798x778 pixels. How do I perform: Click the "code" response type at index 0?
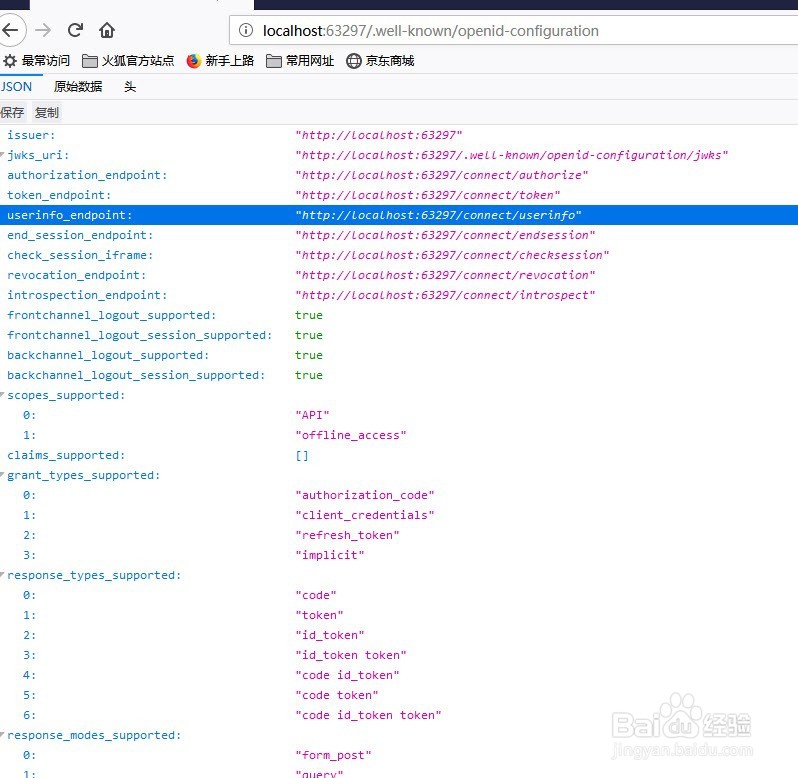(x=316, y=595)
